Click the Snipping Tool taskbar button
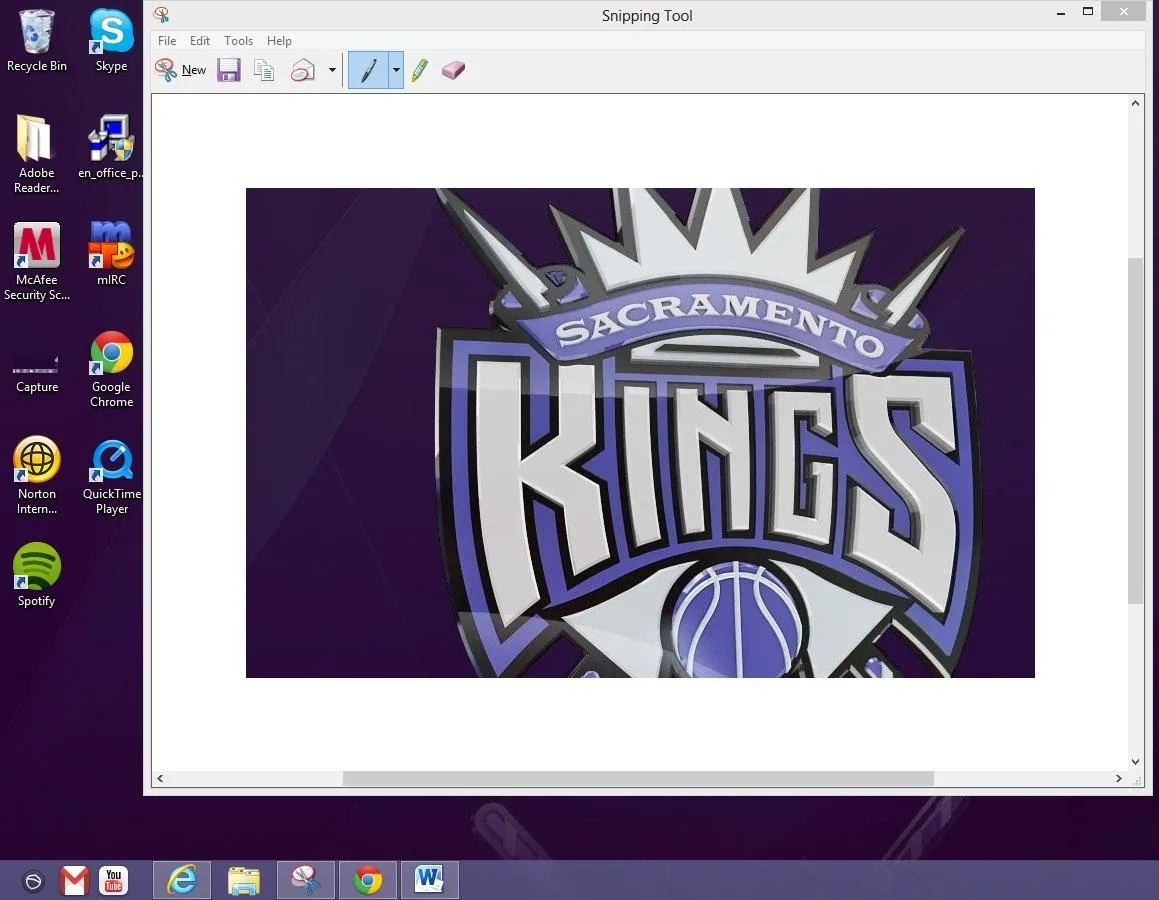Viewport: 1159px width, 900px height. click(305, 880)
